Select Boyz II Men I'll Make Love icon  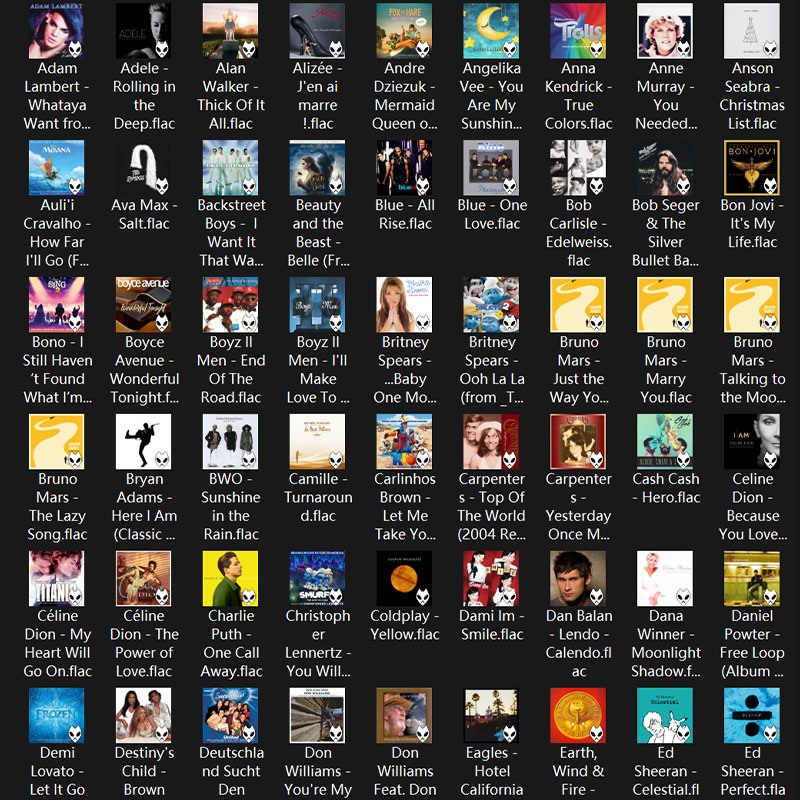pyautogui.click(x=317, y=305)
